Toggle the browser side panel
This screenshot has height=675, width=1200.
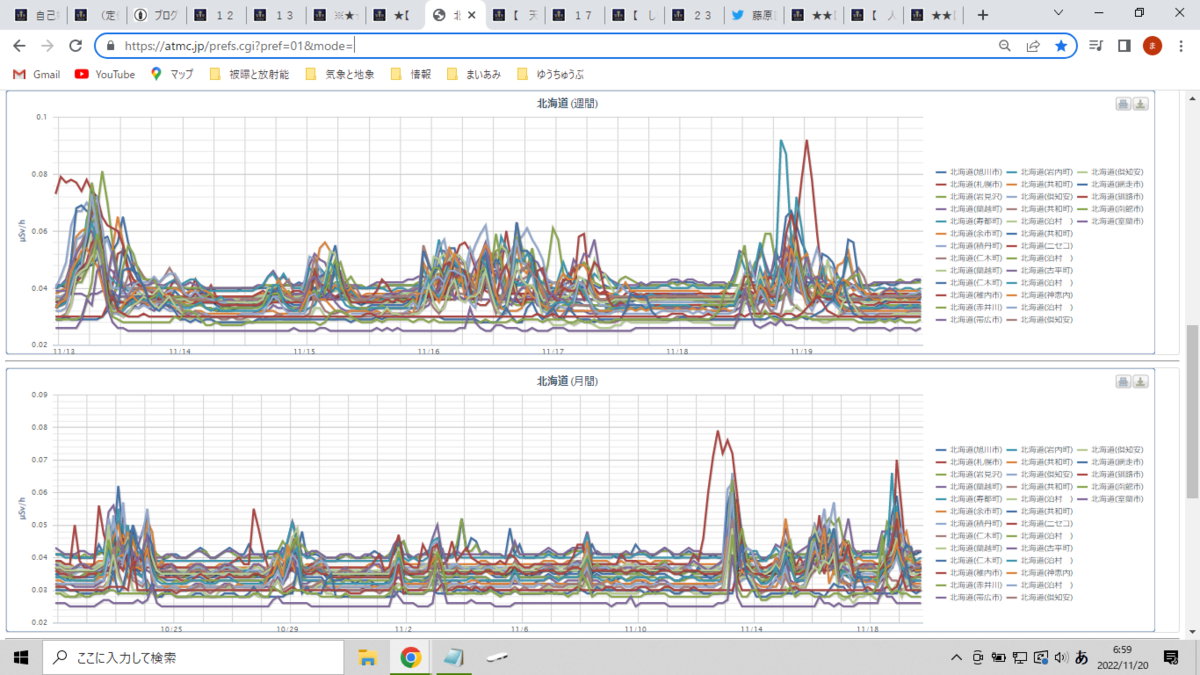[x=1124, y=46]
